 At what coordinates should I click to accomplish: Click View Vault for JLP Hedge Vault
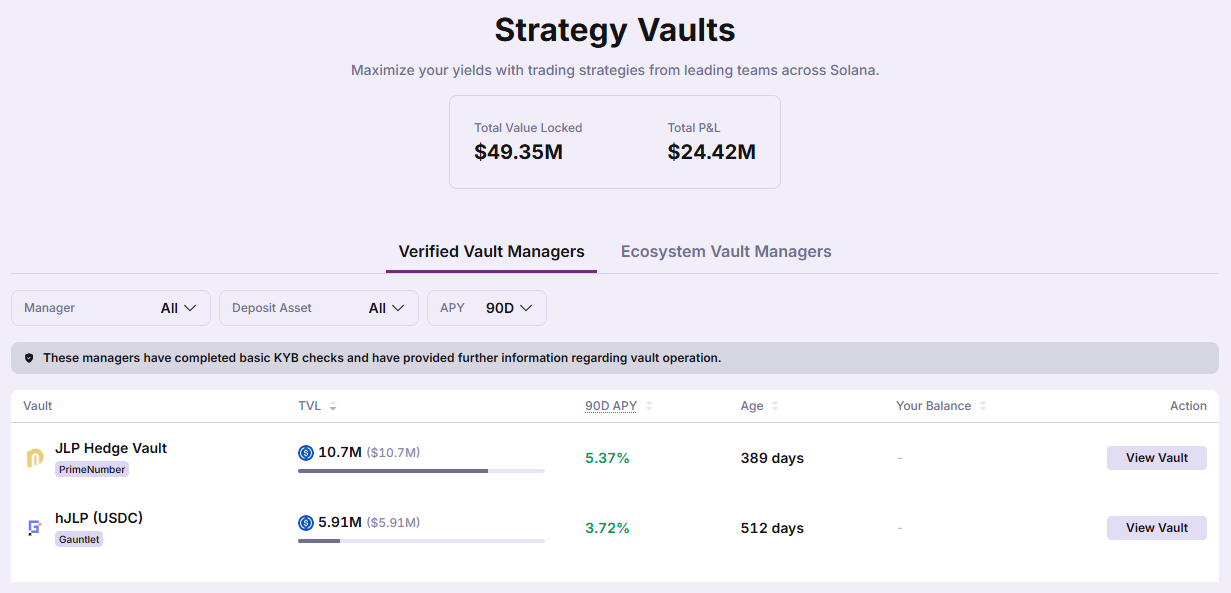1156,458
